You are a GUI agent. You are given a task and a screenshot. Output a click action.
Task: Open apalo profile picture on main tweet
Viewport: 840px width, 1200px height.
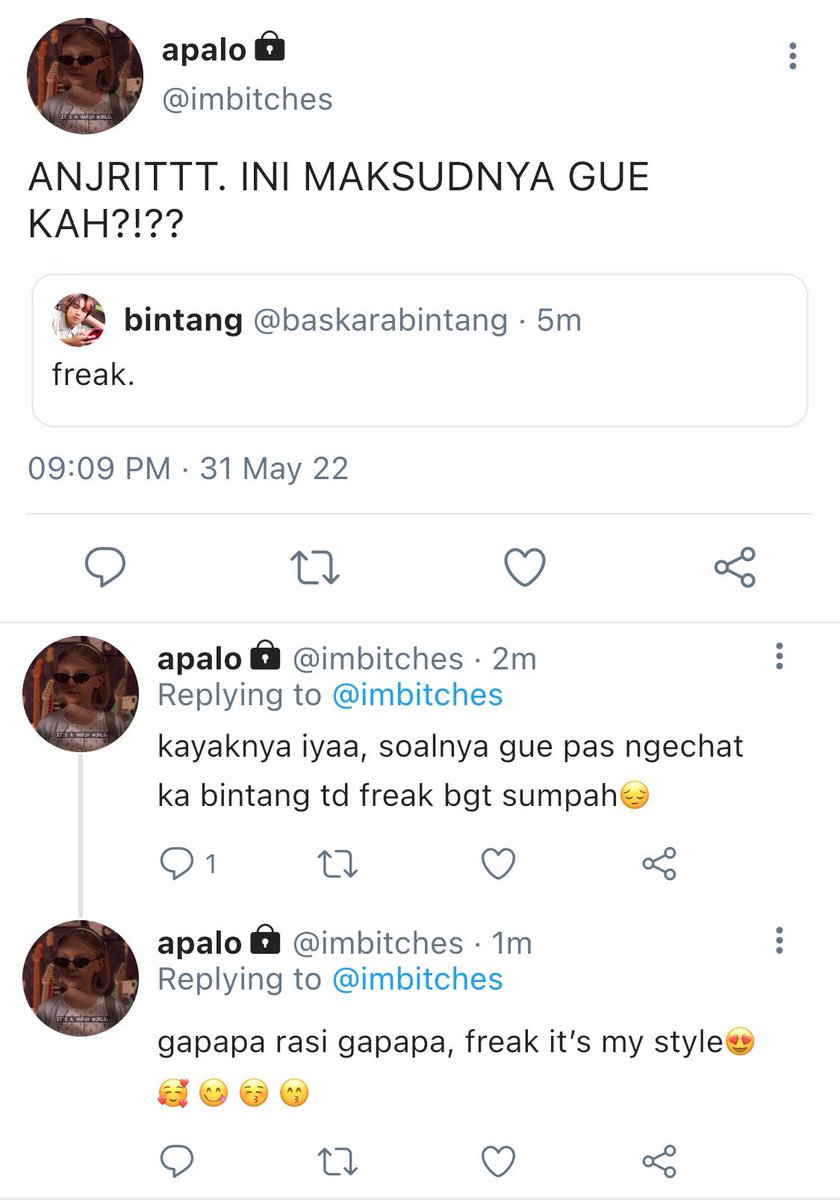(84, 76)
